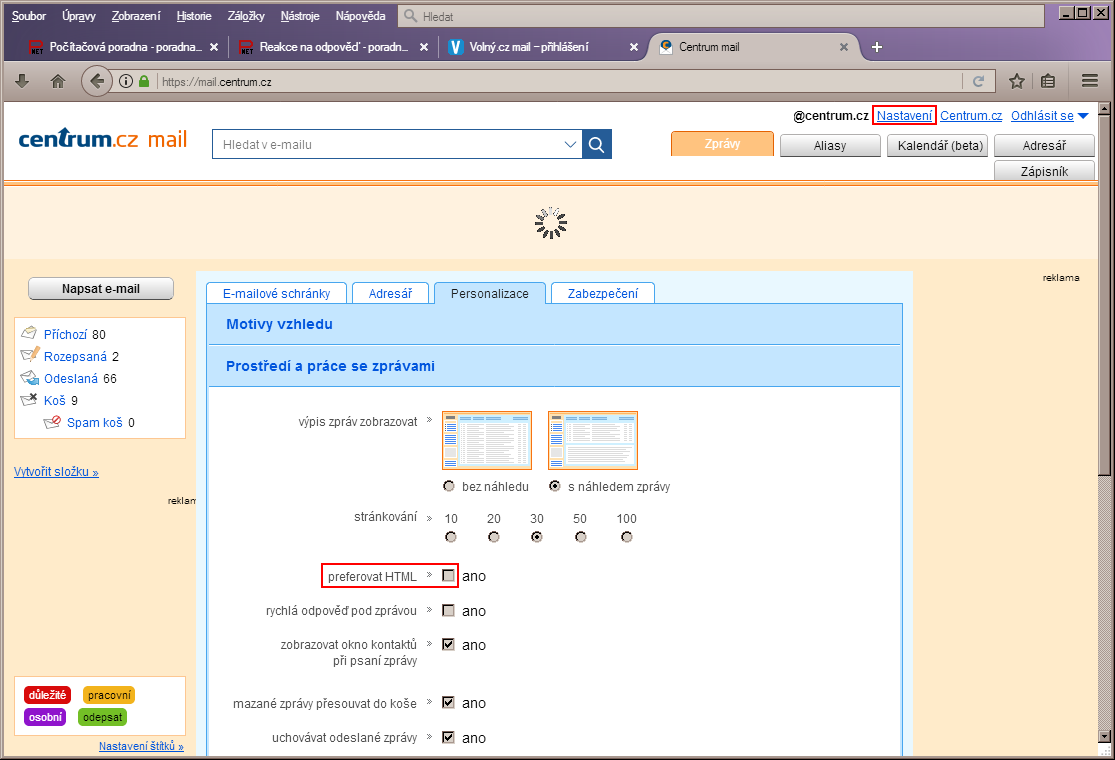Screen dimensions: 1115x760
Task: Bookmark this page with star icon
Action: point(1017,81)
